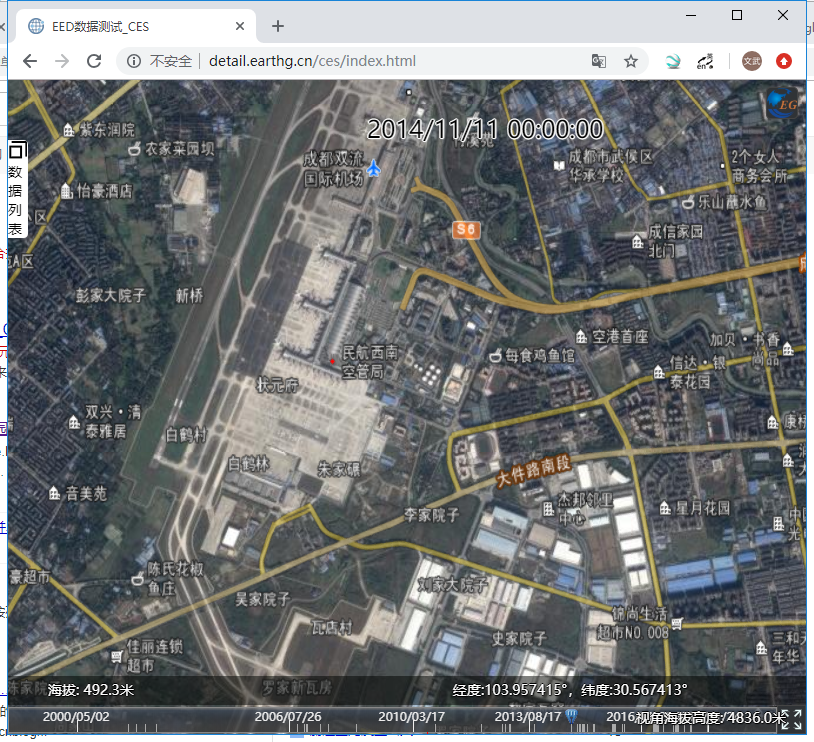Click the red Chrome update icon
This screenshot has height=742, width=814.
[x=784, y=61]
